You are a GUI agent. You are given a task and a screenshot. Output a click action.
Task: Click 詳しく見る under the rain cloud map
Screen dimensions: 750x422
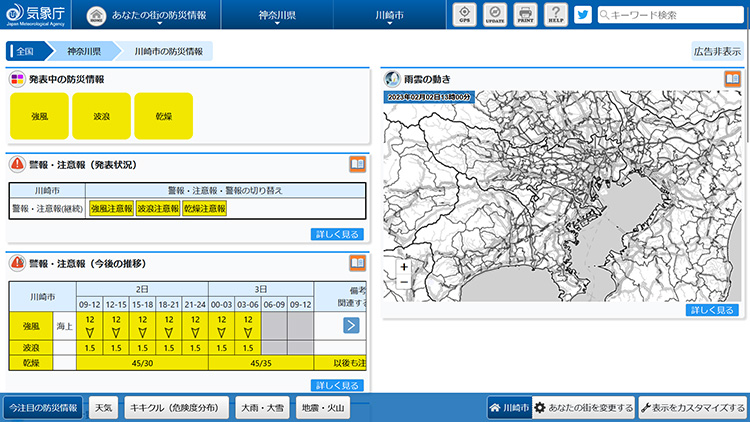click(713, 310)
